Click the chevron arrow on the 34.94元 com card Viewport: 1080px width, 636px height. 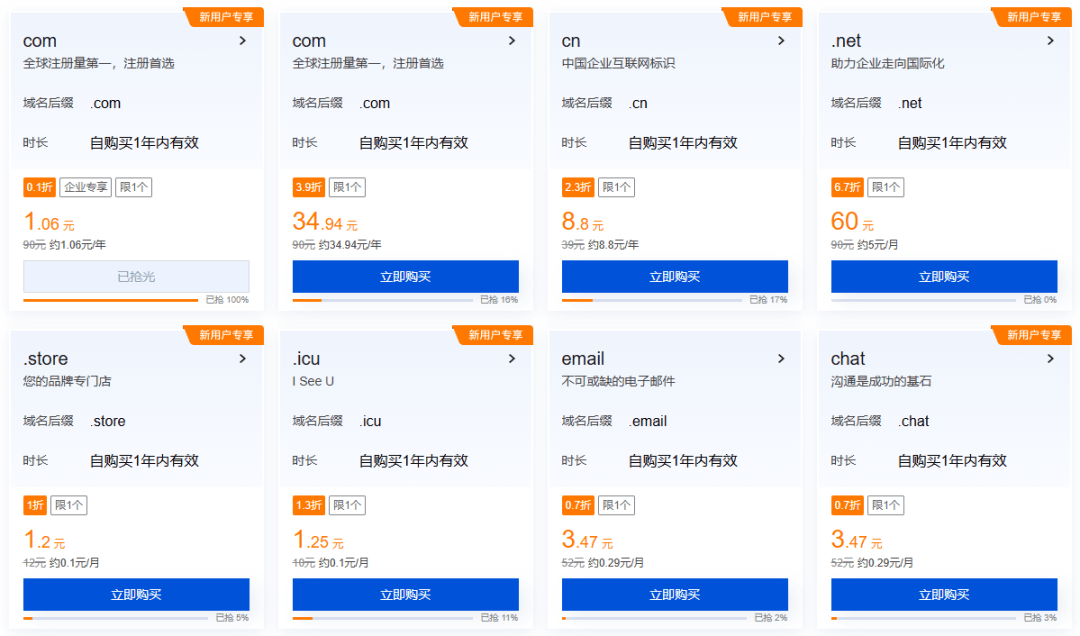512,41
